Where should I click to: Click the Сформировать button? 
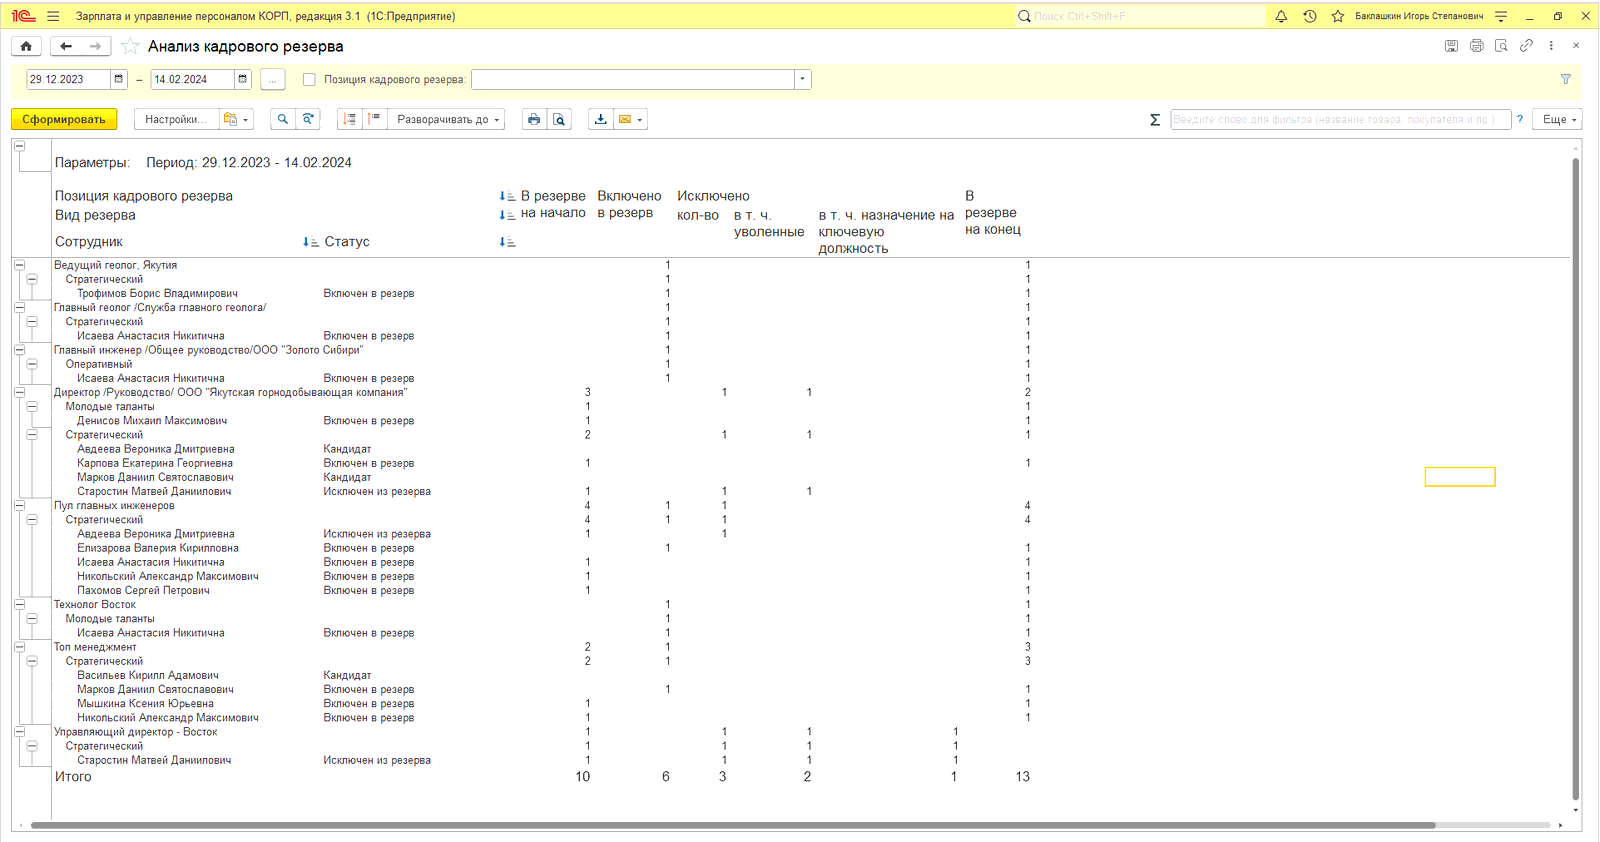point(64,119)
